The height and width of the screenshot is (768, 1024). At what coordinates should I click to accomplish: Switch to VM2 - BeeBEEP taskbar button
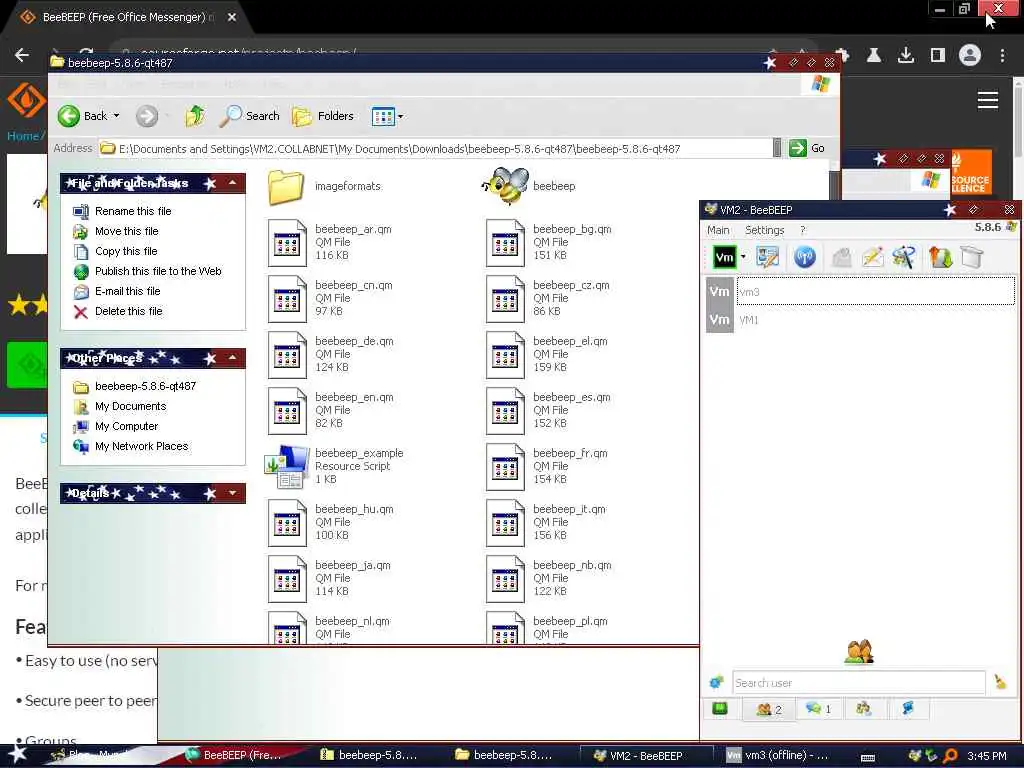[x=647, y=755]
